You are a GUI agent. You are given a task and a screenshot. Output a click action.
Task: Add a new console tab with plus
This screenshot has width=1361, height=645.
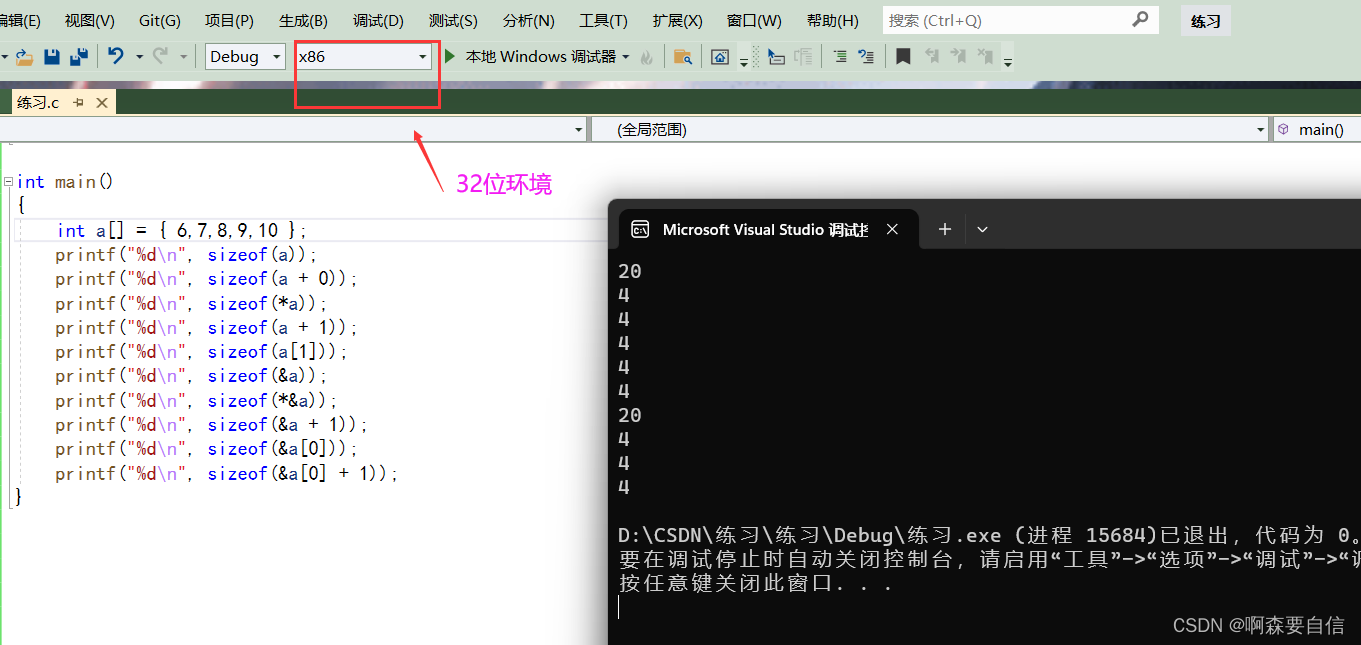coord(944,229)
